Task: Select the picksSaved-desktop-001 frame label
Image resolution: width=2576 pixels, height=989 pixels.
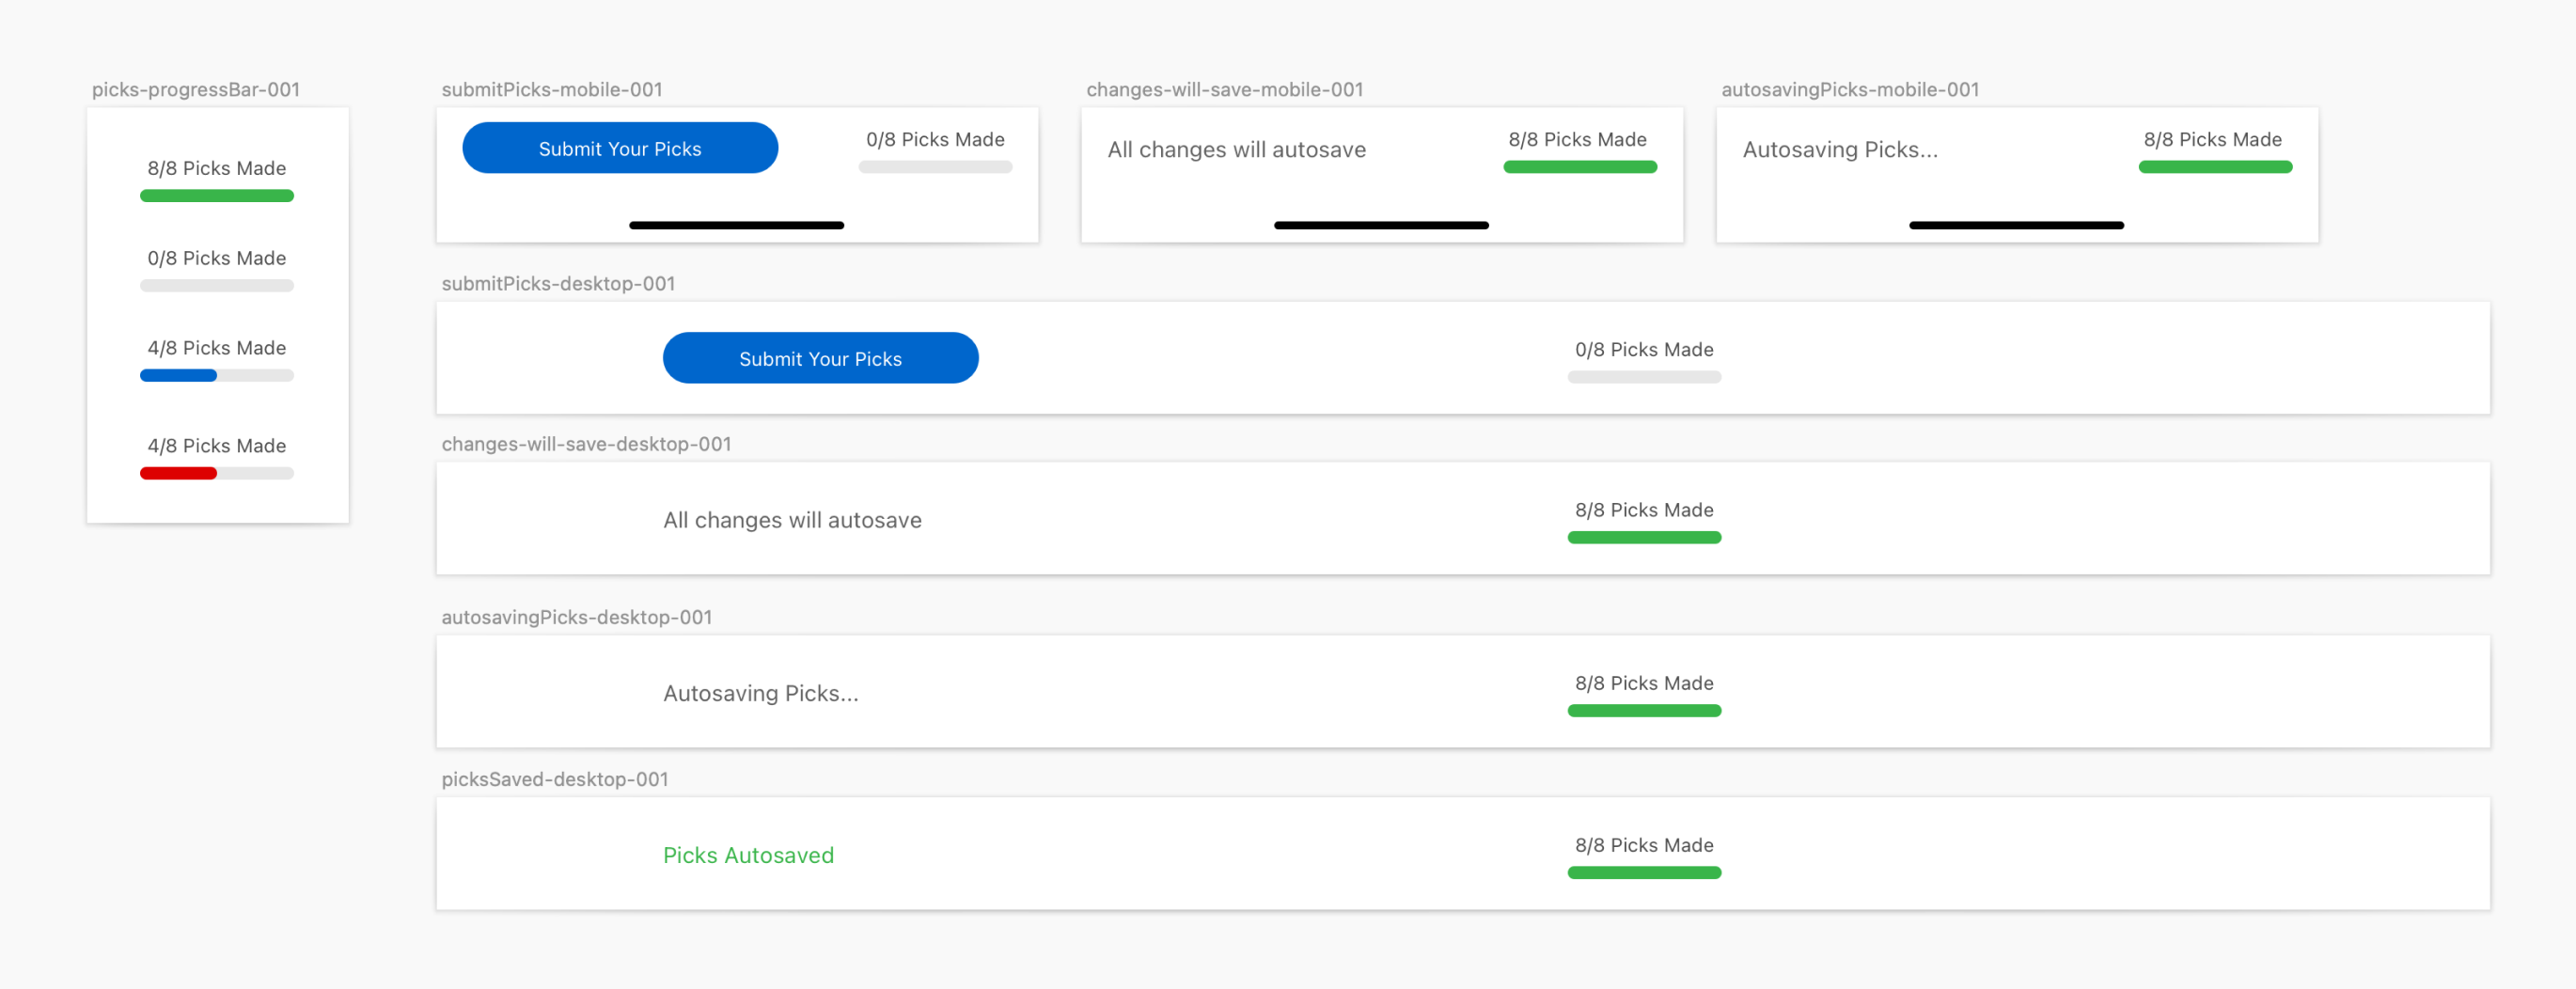Action: pyautogui.click(x=554, y=779)
